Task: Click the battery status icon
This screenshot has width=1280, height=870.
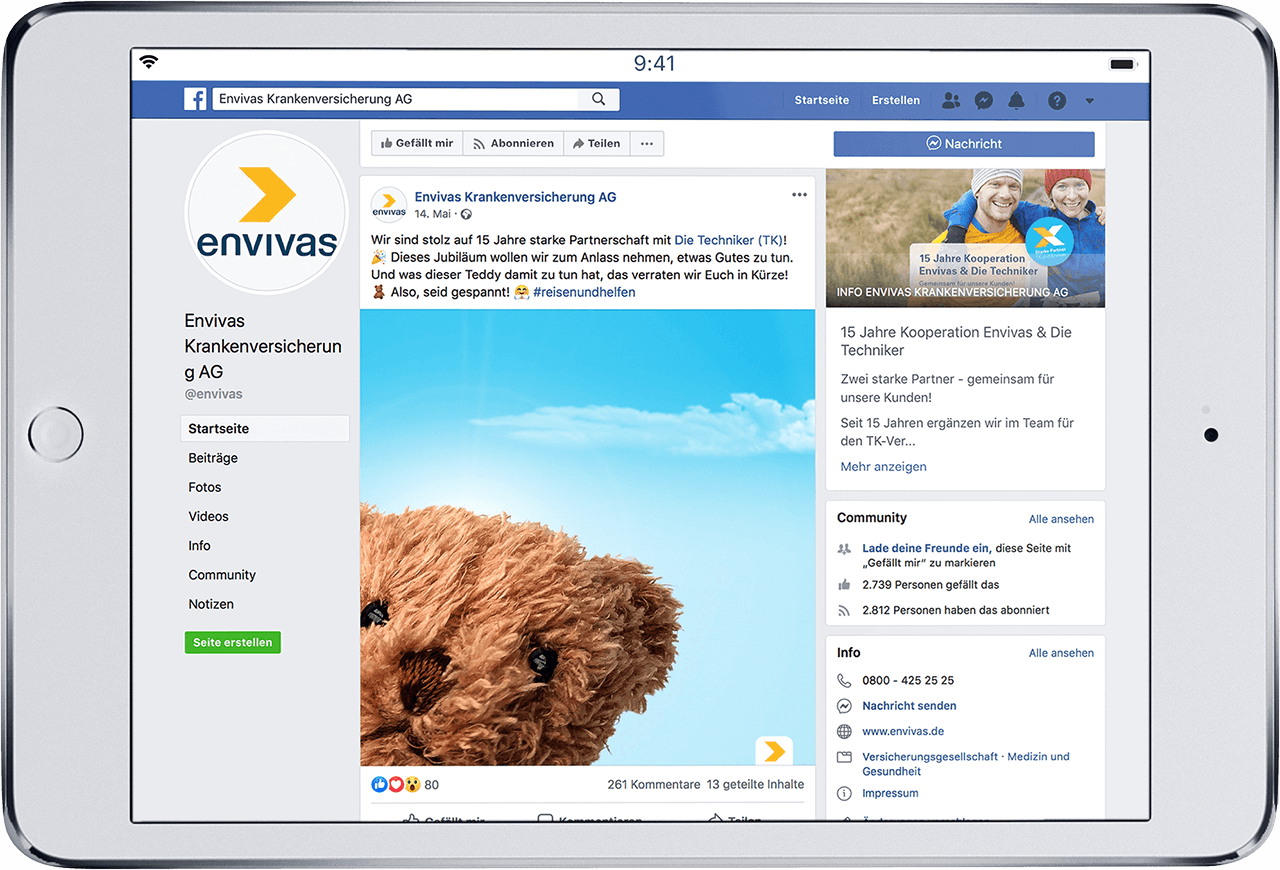Action: [1122, 64]
